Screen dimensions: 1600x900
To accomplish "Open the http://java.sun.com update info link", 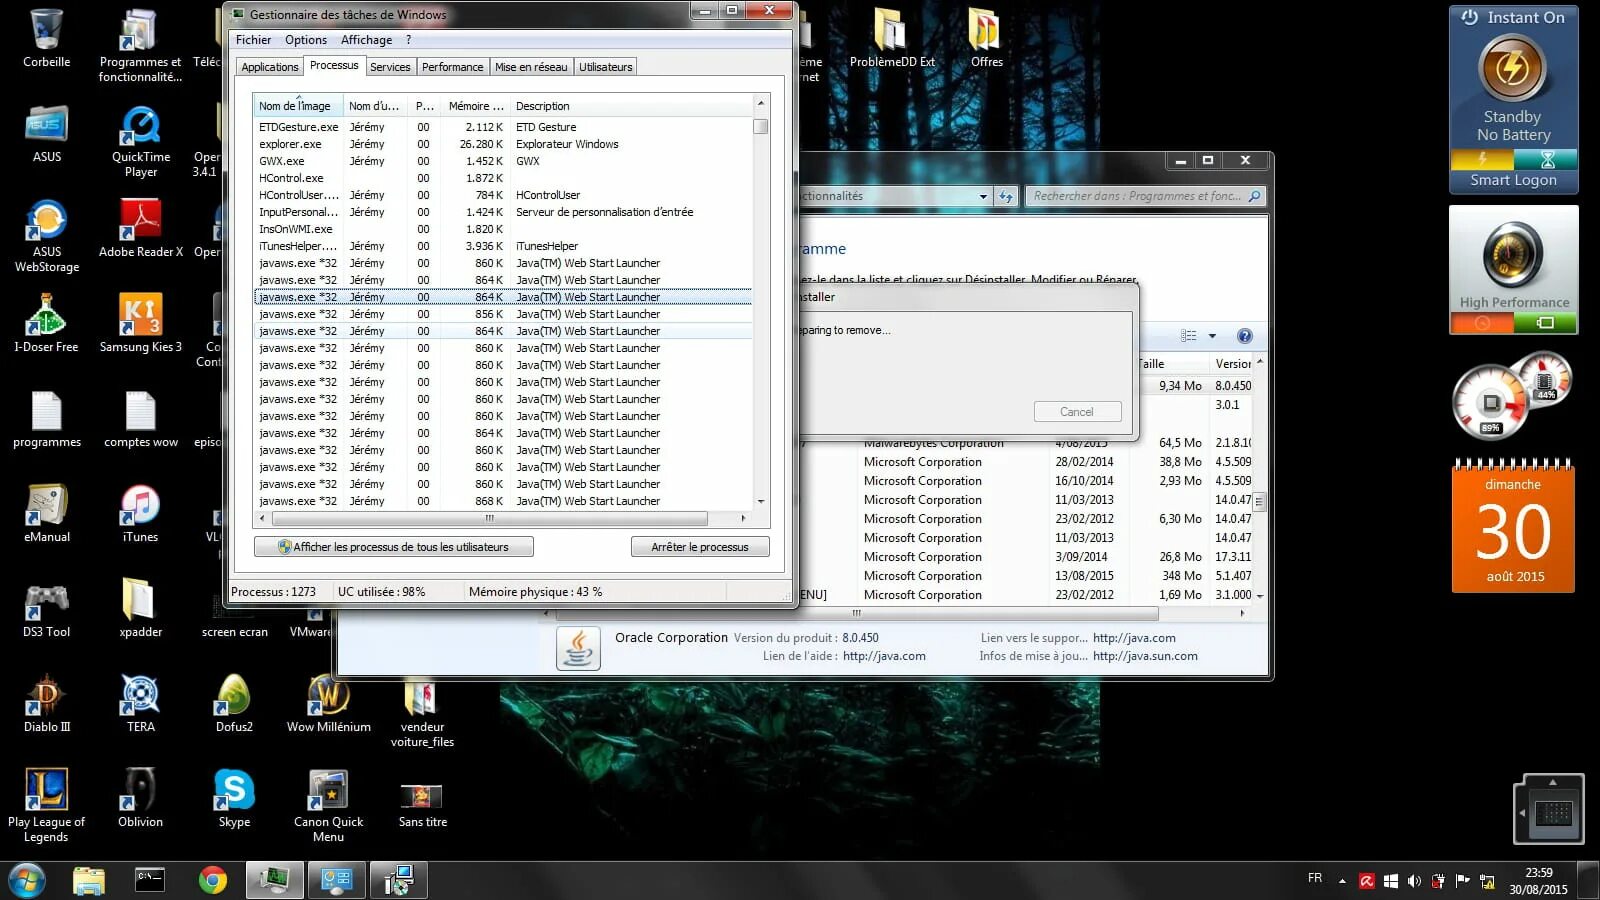I will [x=1145, y=656].
